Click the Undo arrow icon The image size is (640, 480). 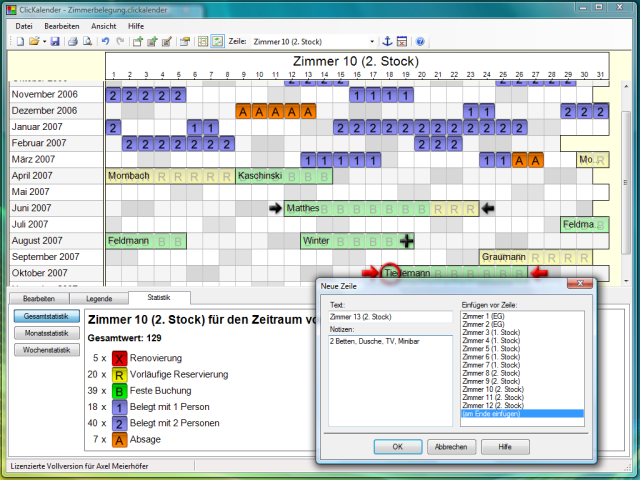click(105, 42)
